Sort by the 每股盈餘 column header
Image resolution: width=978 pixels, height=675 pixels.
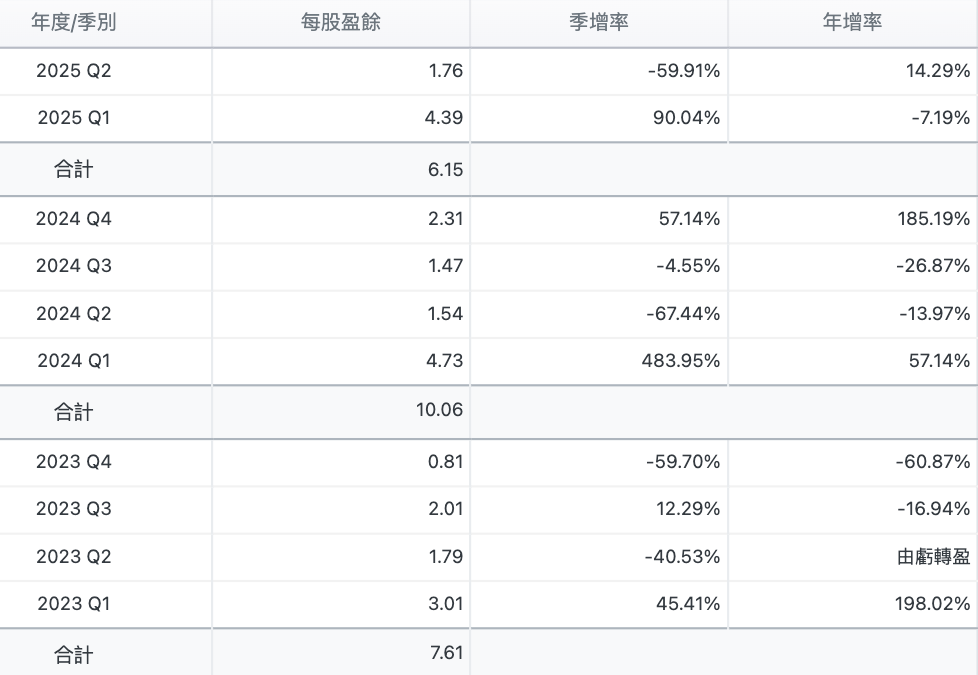(340, 22)
